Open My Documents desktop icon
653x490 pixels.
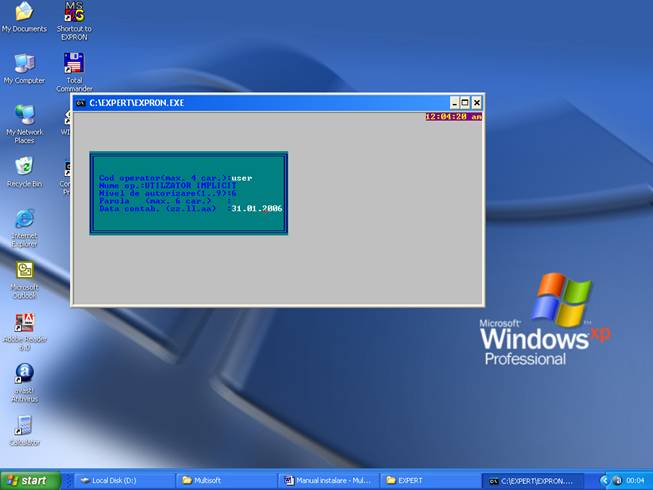(x=24, y=17)
